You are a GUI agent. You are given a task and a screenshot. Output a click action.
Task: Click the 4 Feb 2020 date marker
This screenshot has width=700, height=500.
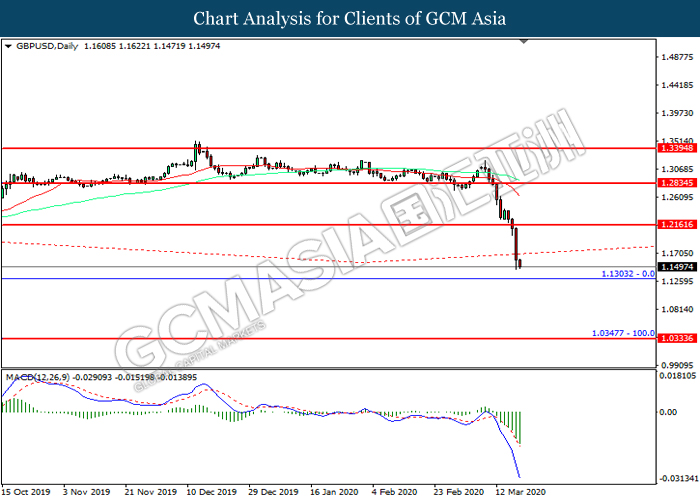click(x=395, y=492)
